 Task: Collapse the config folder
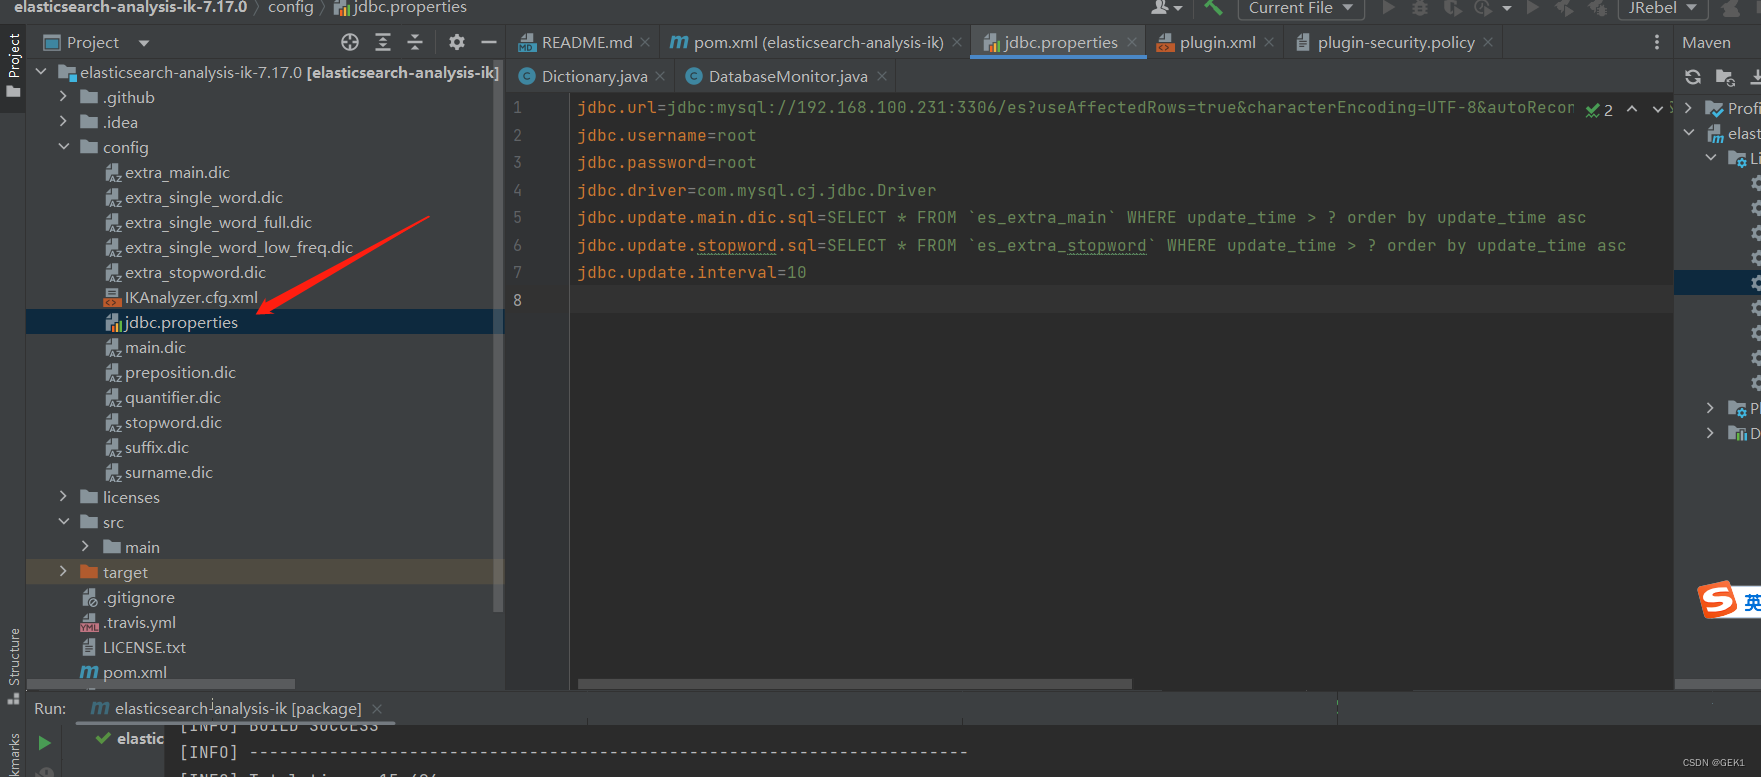pyautogui.click(x=63, y=147)
